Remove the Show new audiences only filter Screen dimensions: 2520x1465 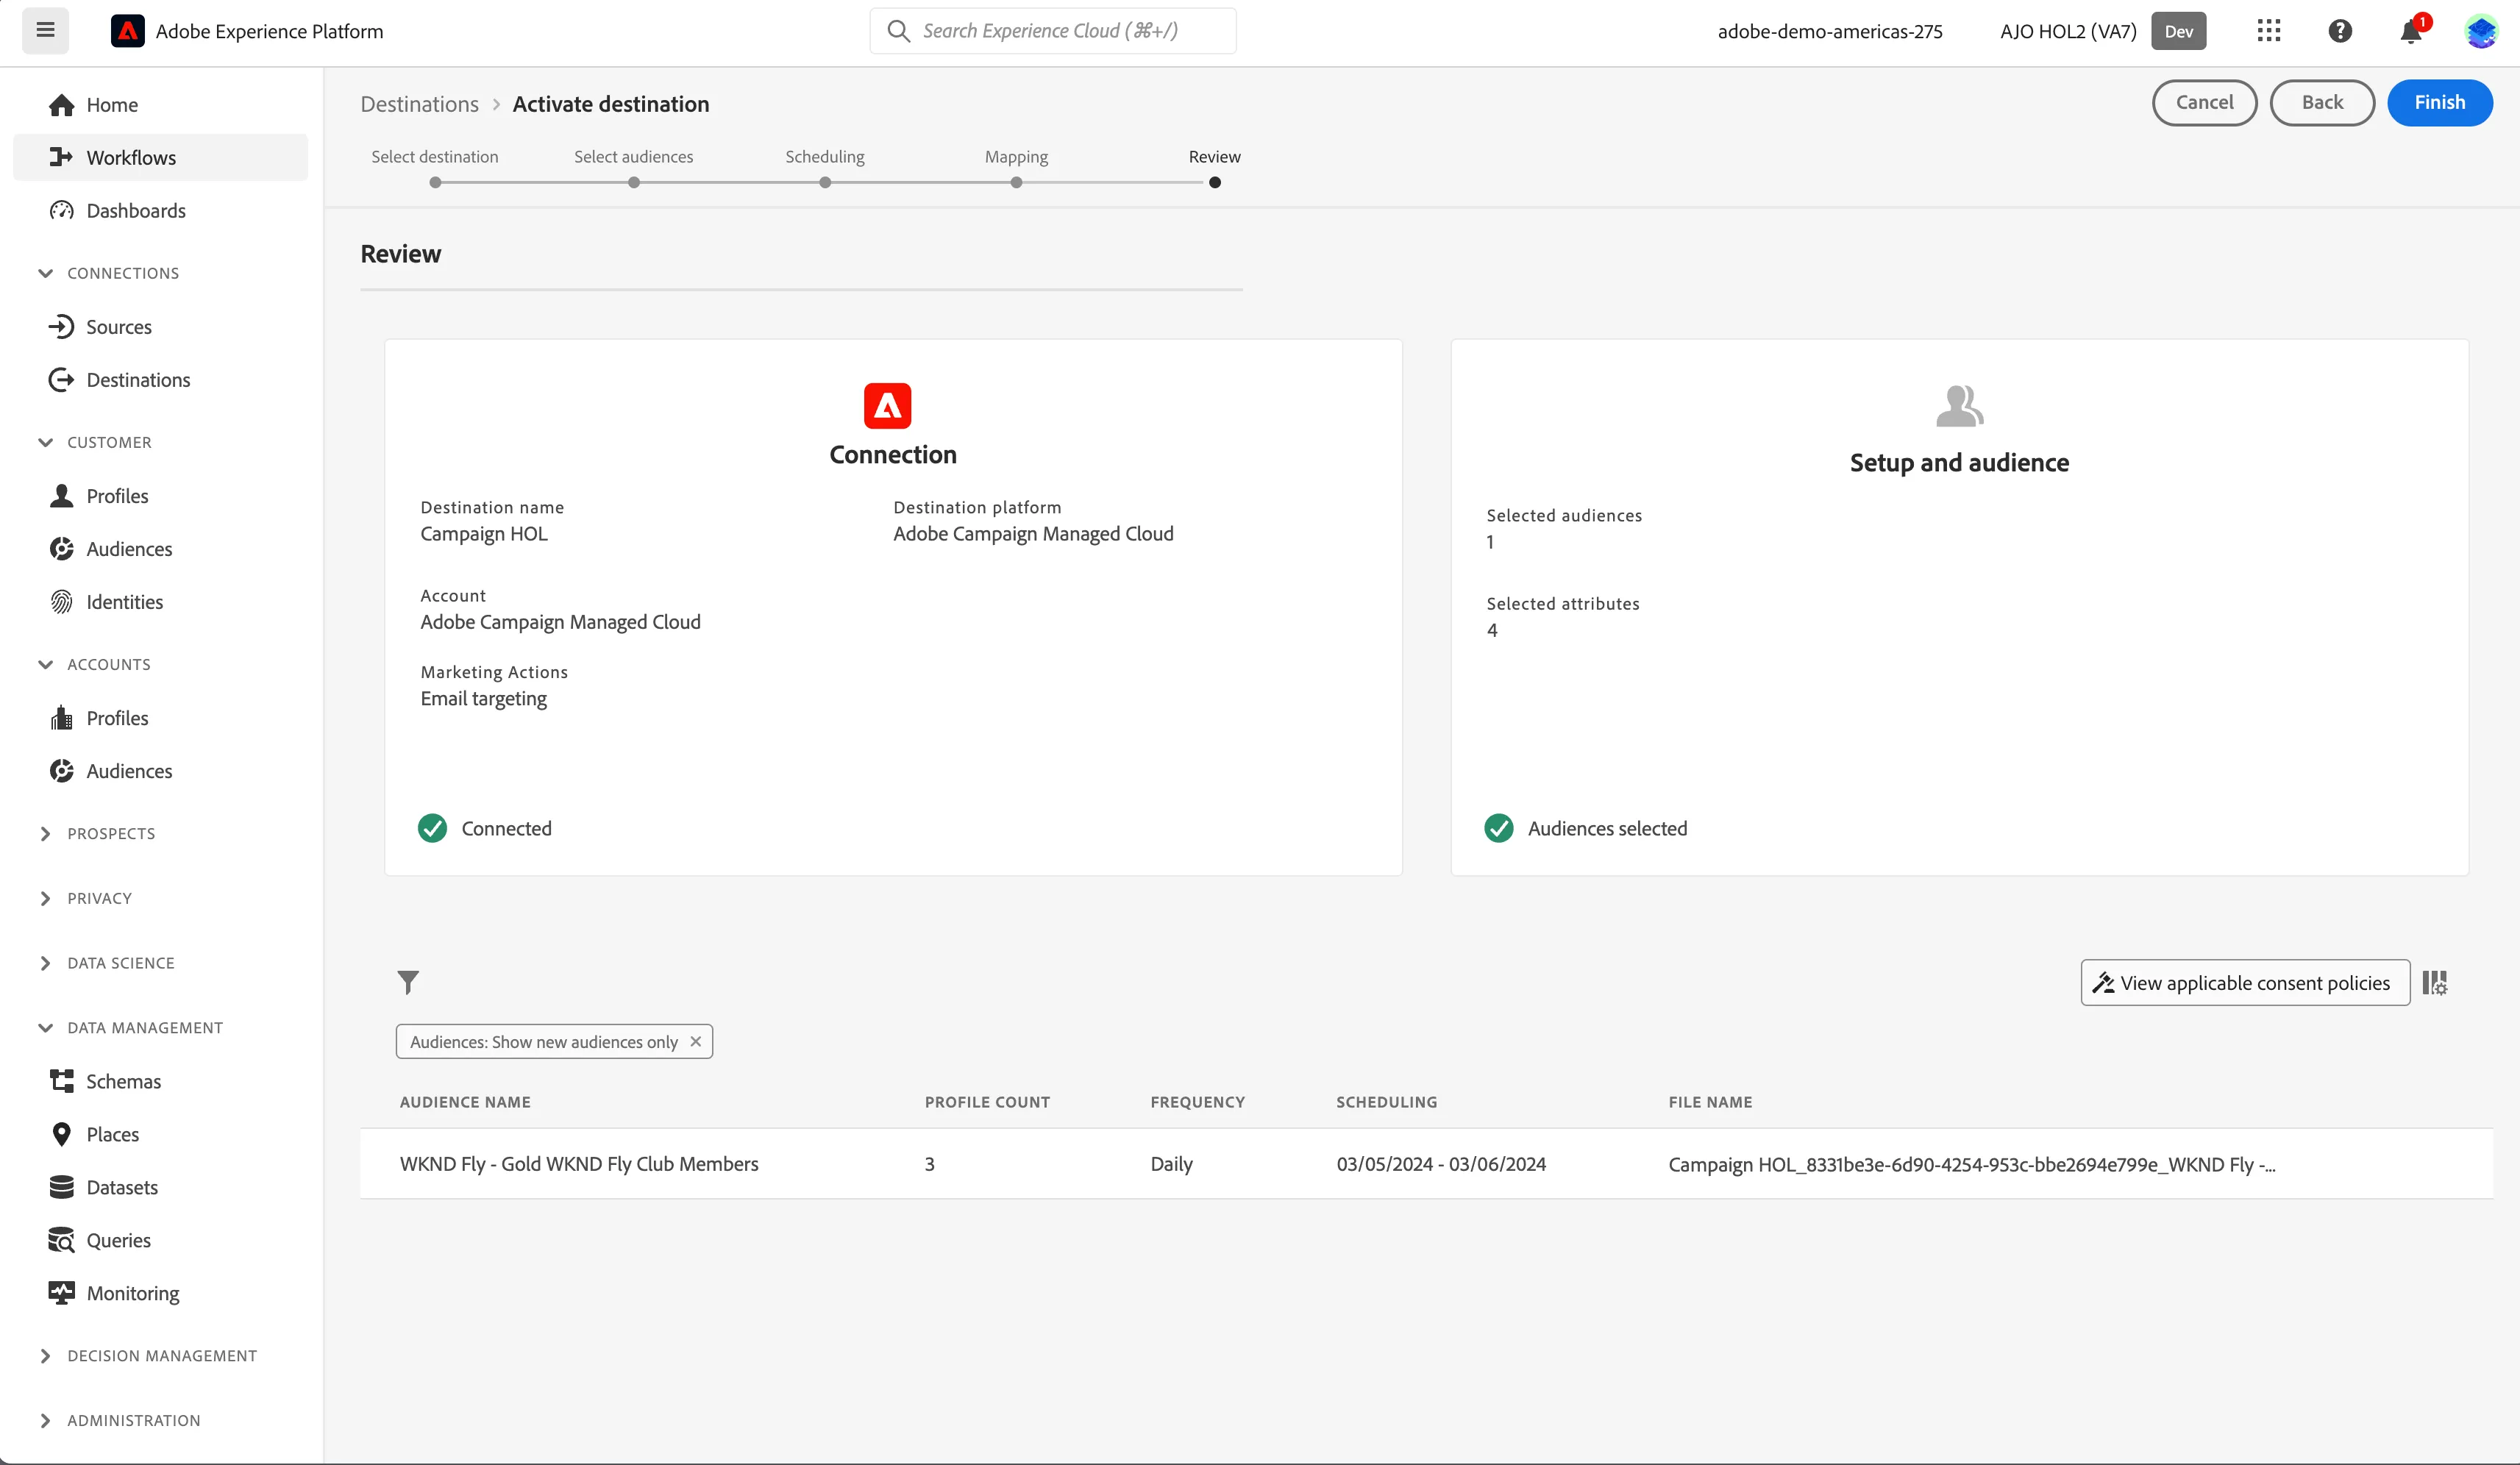696,1041
